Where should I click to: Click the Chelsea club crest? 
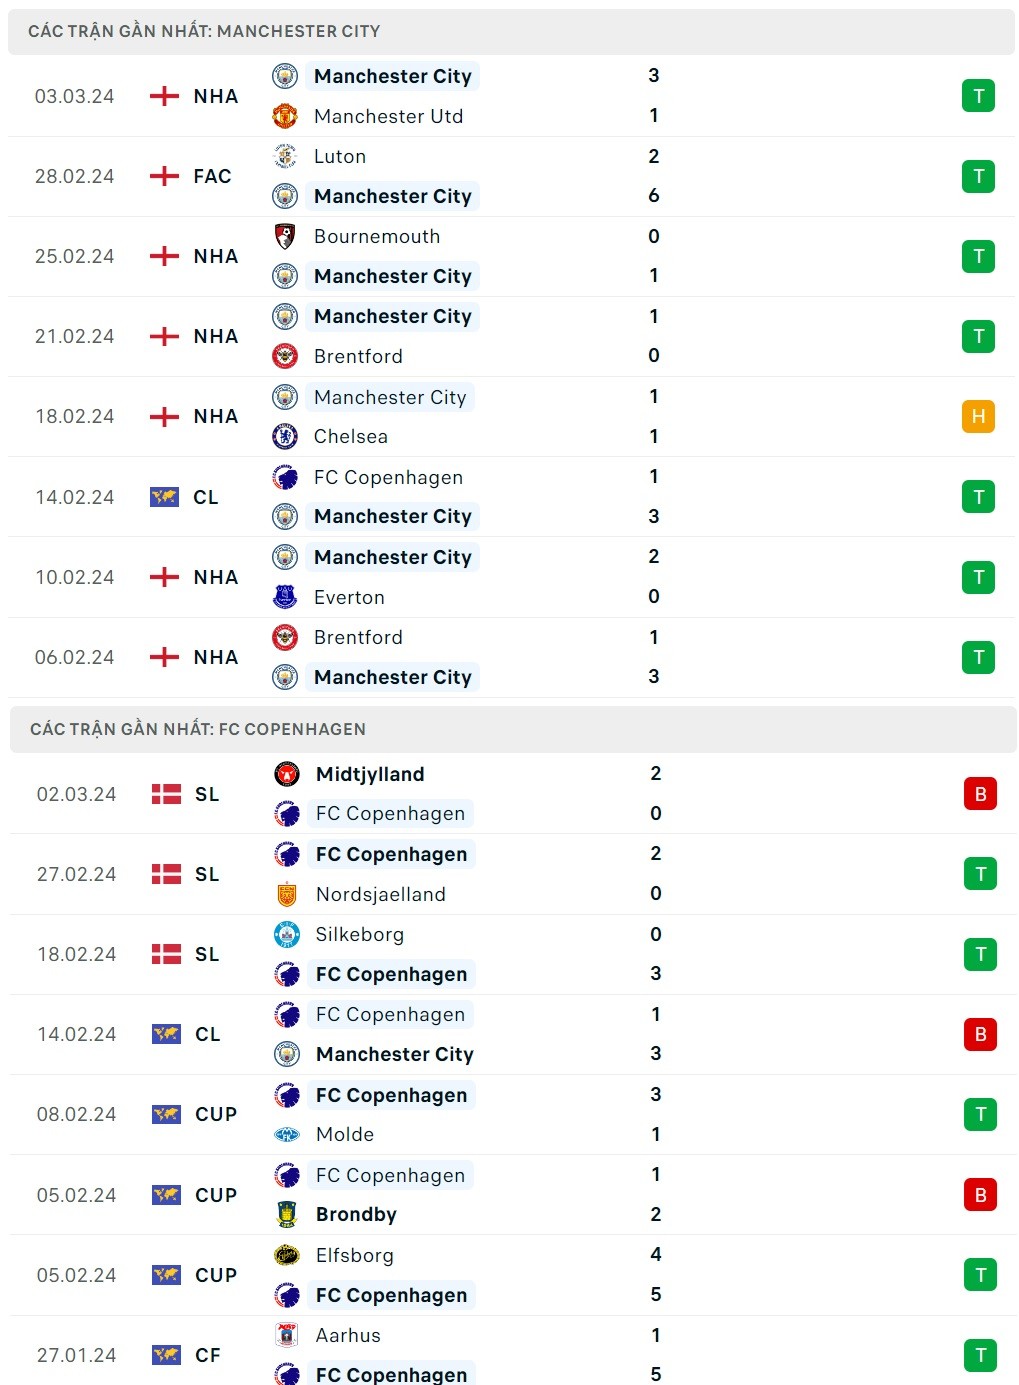click(x=285, y=436)
